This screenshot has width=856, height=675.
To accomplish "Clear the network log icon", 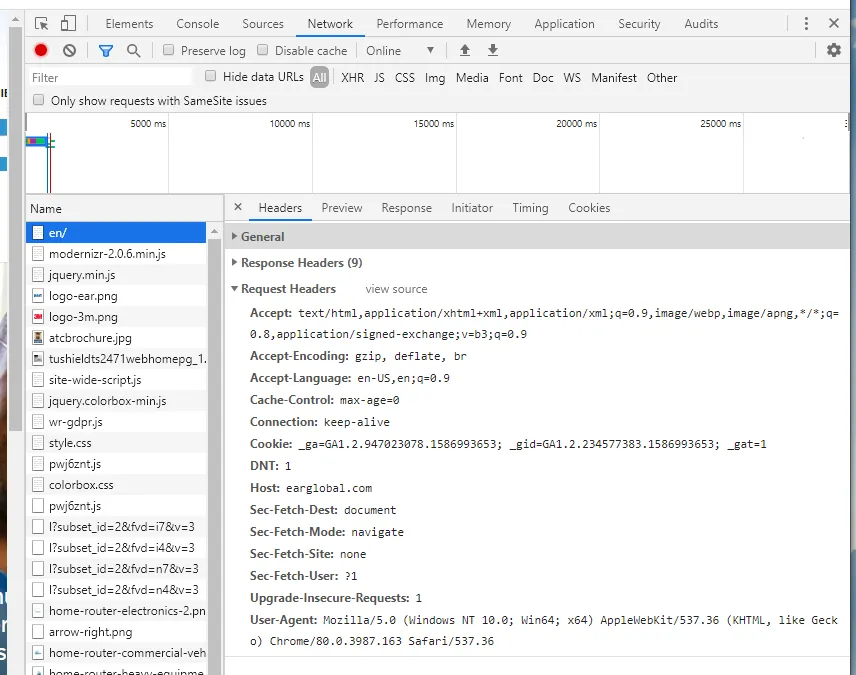I will pyautogui.click(x=69, y=51).
